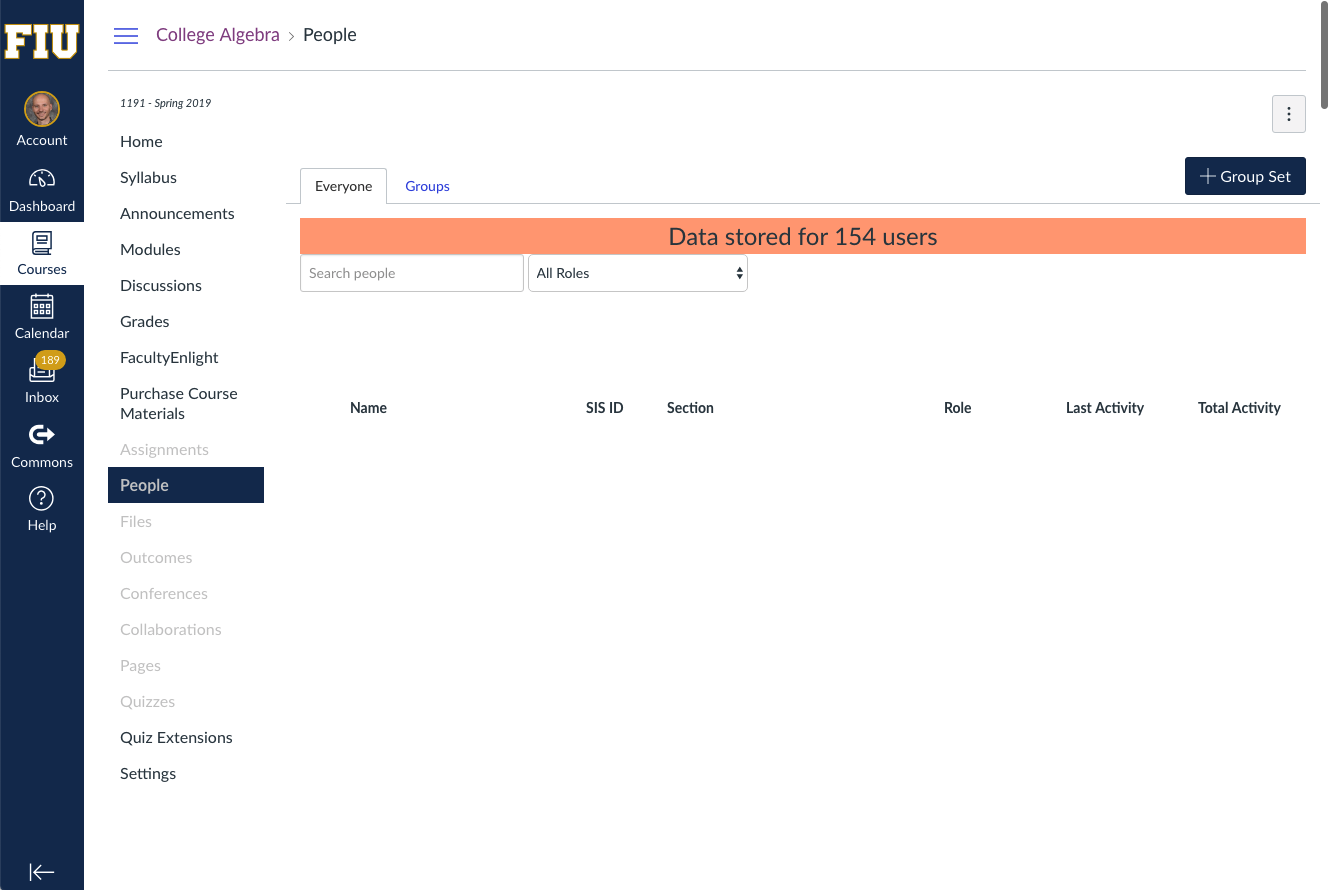Click the add Group Set button
Screen dimensions: 1328x890
pyautogui.click(x=1245, y=176)
